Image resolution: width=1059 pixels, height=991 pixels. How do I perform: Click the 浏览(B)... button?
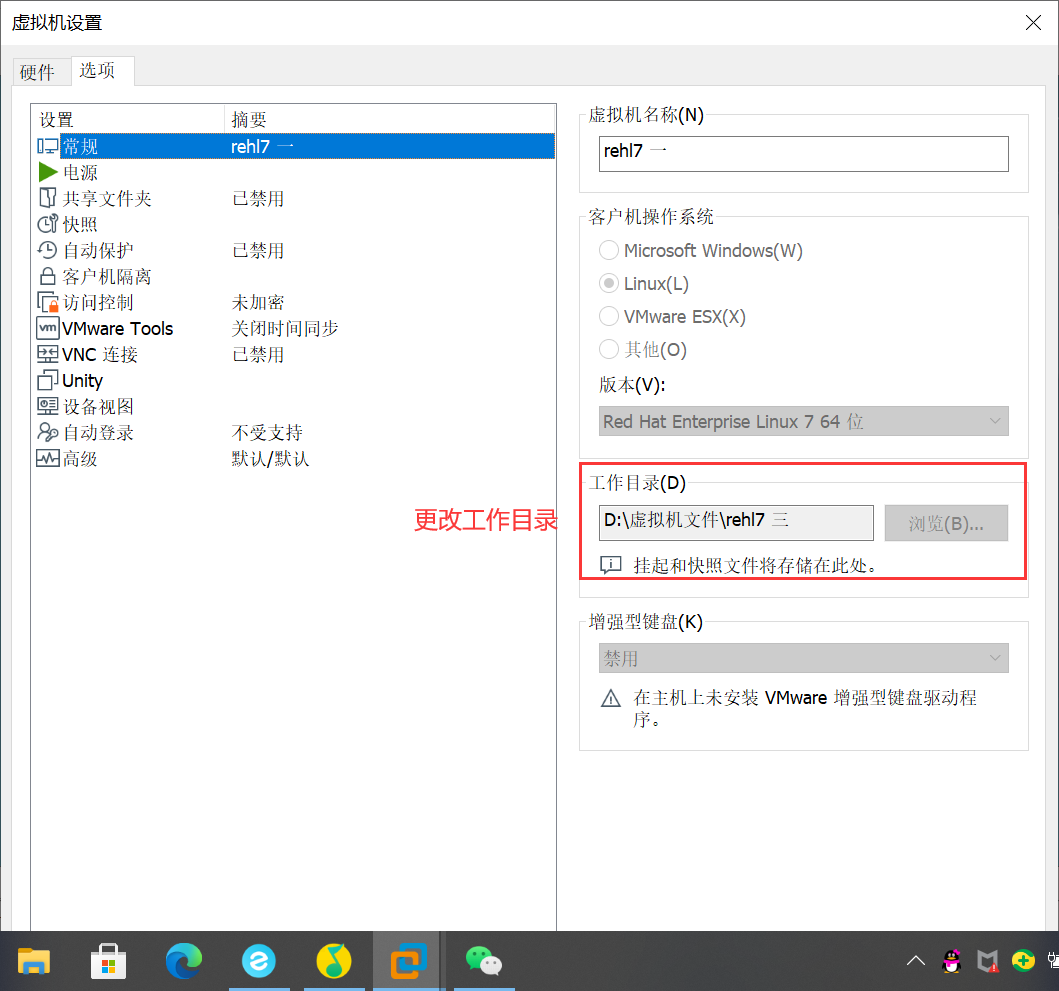[946, 523]
